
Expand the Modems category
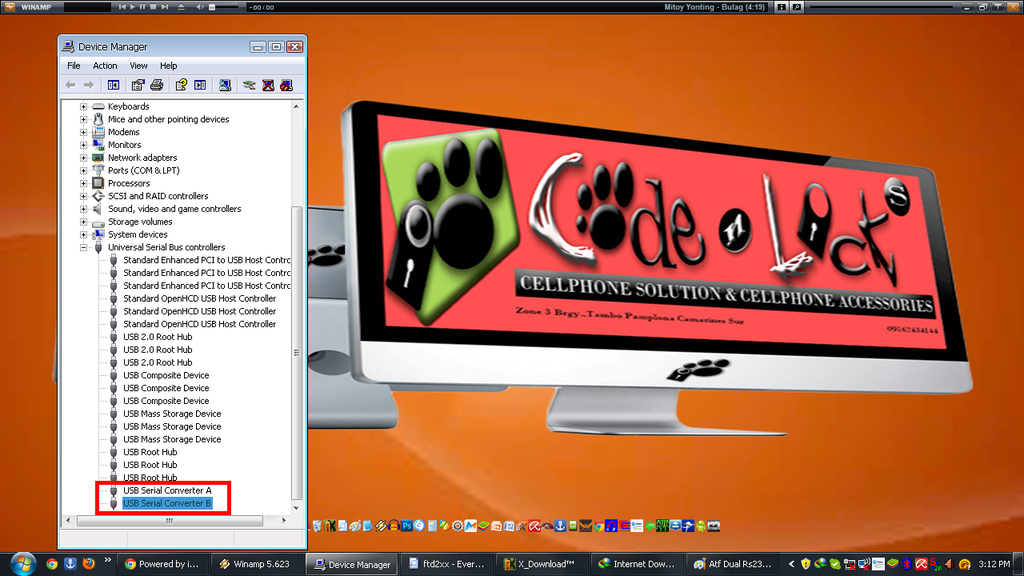point(84,132)
